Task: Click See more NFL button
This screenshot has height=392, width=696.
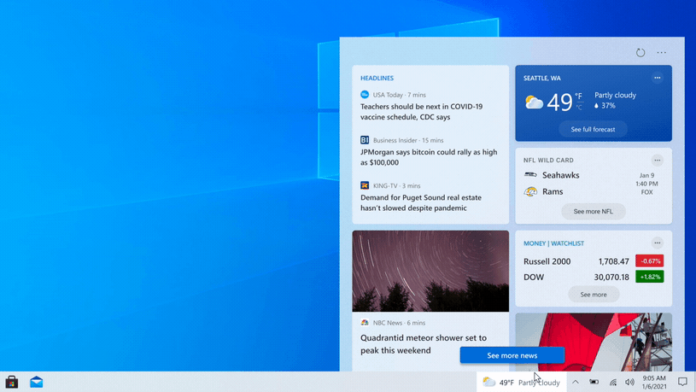Action: click(593, 211)
